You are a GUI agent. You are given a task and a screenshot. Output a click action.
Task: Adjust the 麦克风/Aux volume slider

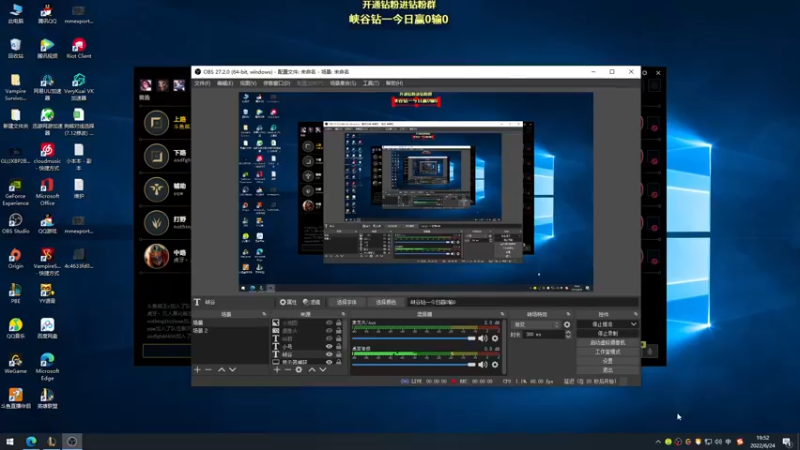(414, 338)
